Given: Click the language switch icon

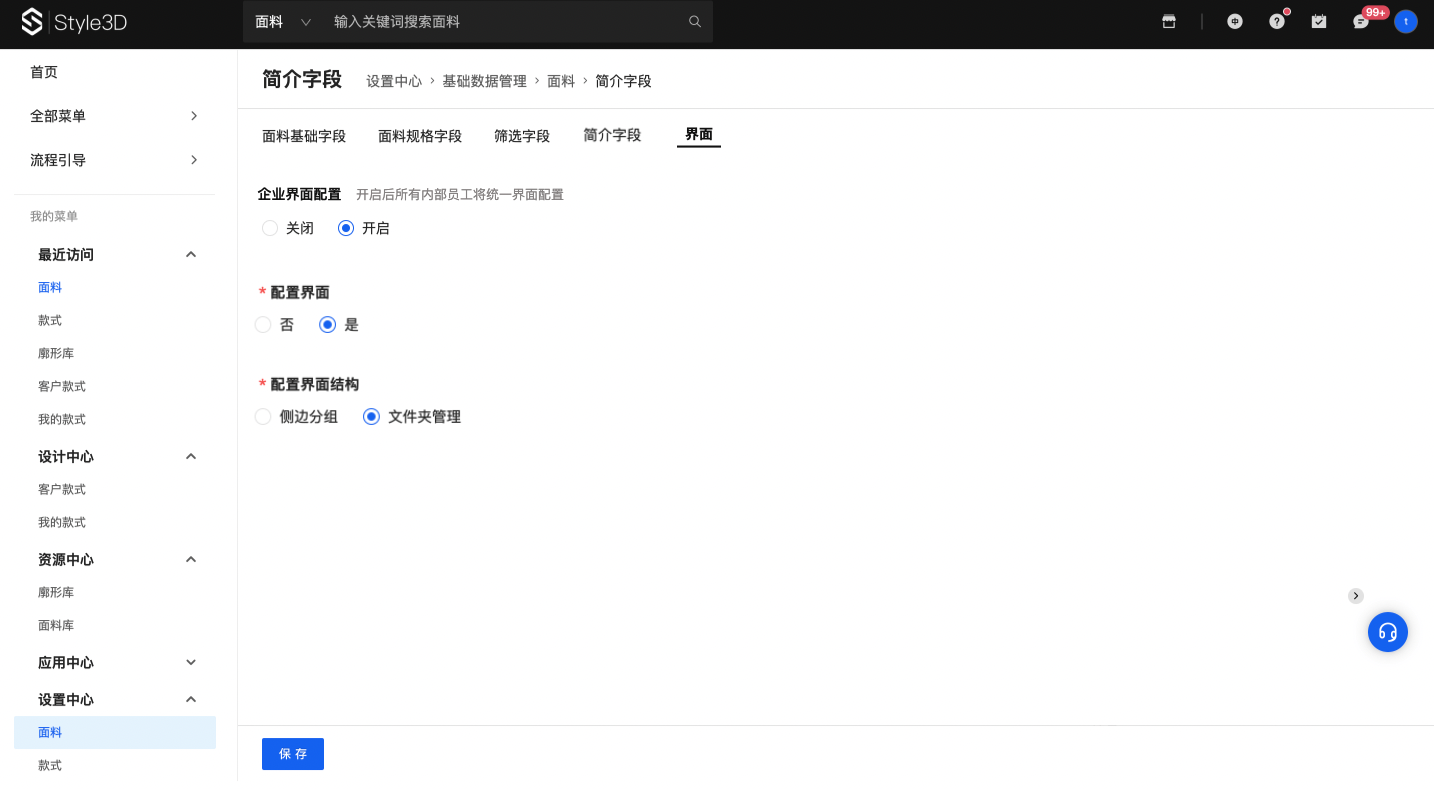Looking at the screenshot, I should 1235,21.
